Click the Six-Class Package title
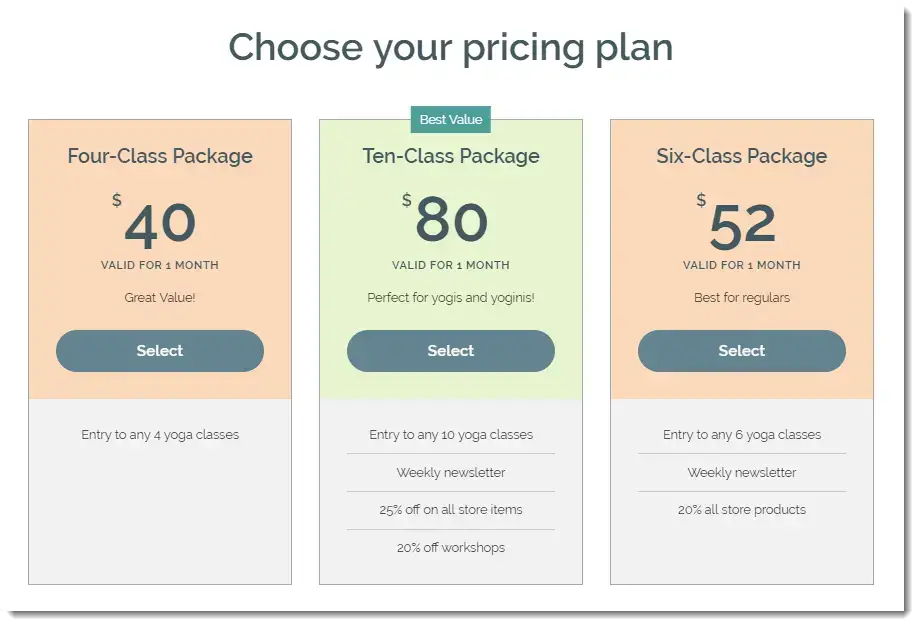This screenshot has height=626, width=919. (741, 156)
